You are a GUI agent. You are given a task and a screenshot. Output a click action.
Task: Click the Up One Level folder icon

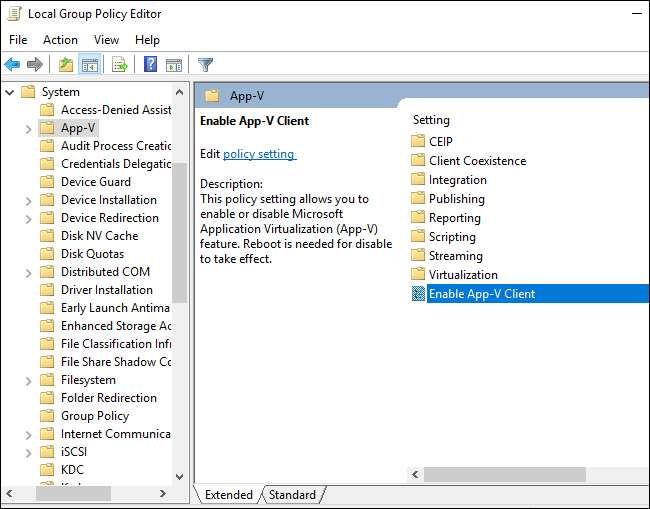pyautogui.click(x=65, y=65)
